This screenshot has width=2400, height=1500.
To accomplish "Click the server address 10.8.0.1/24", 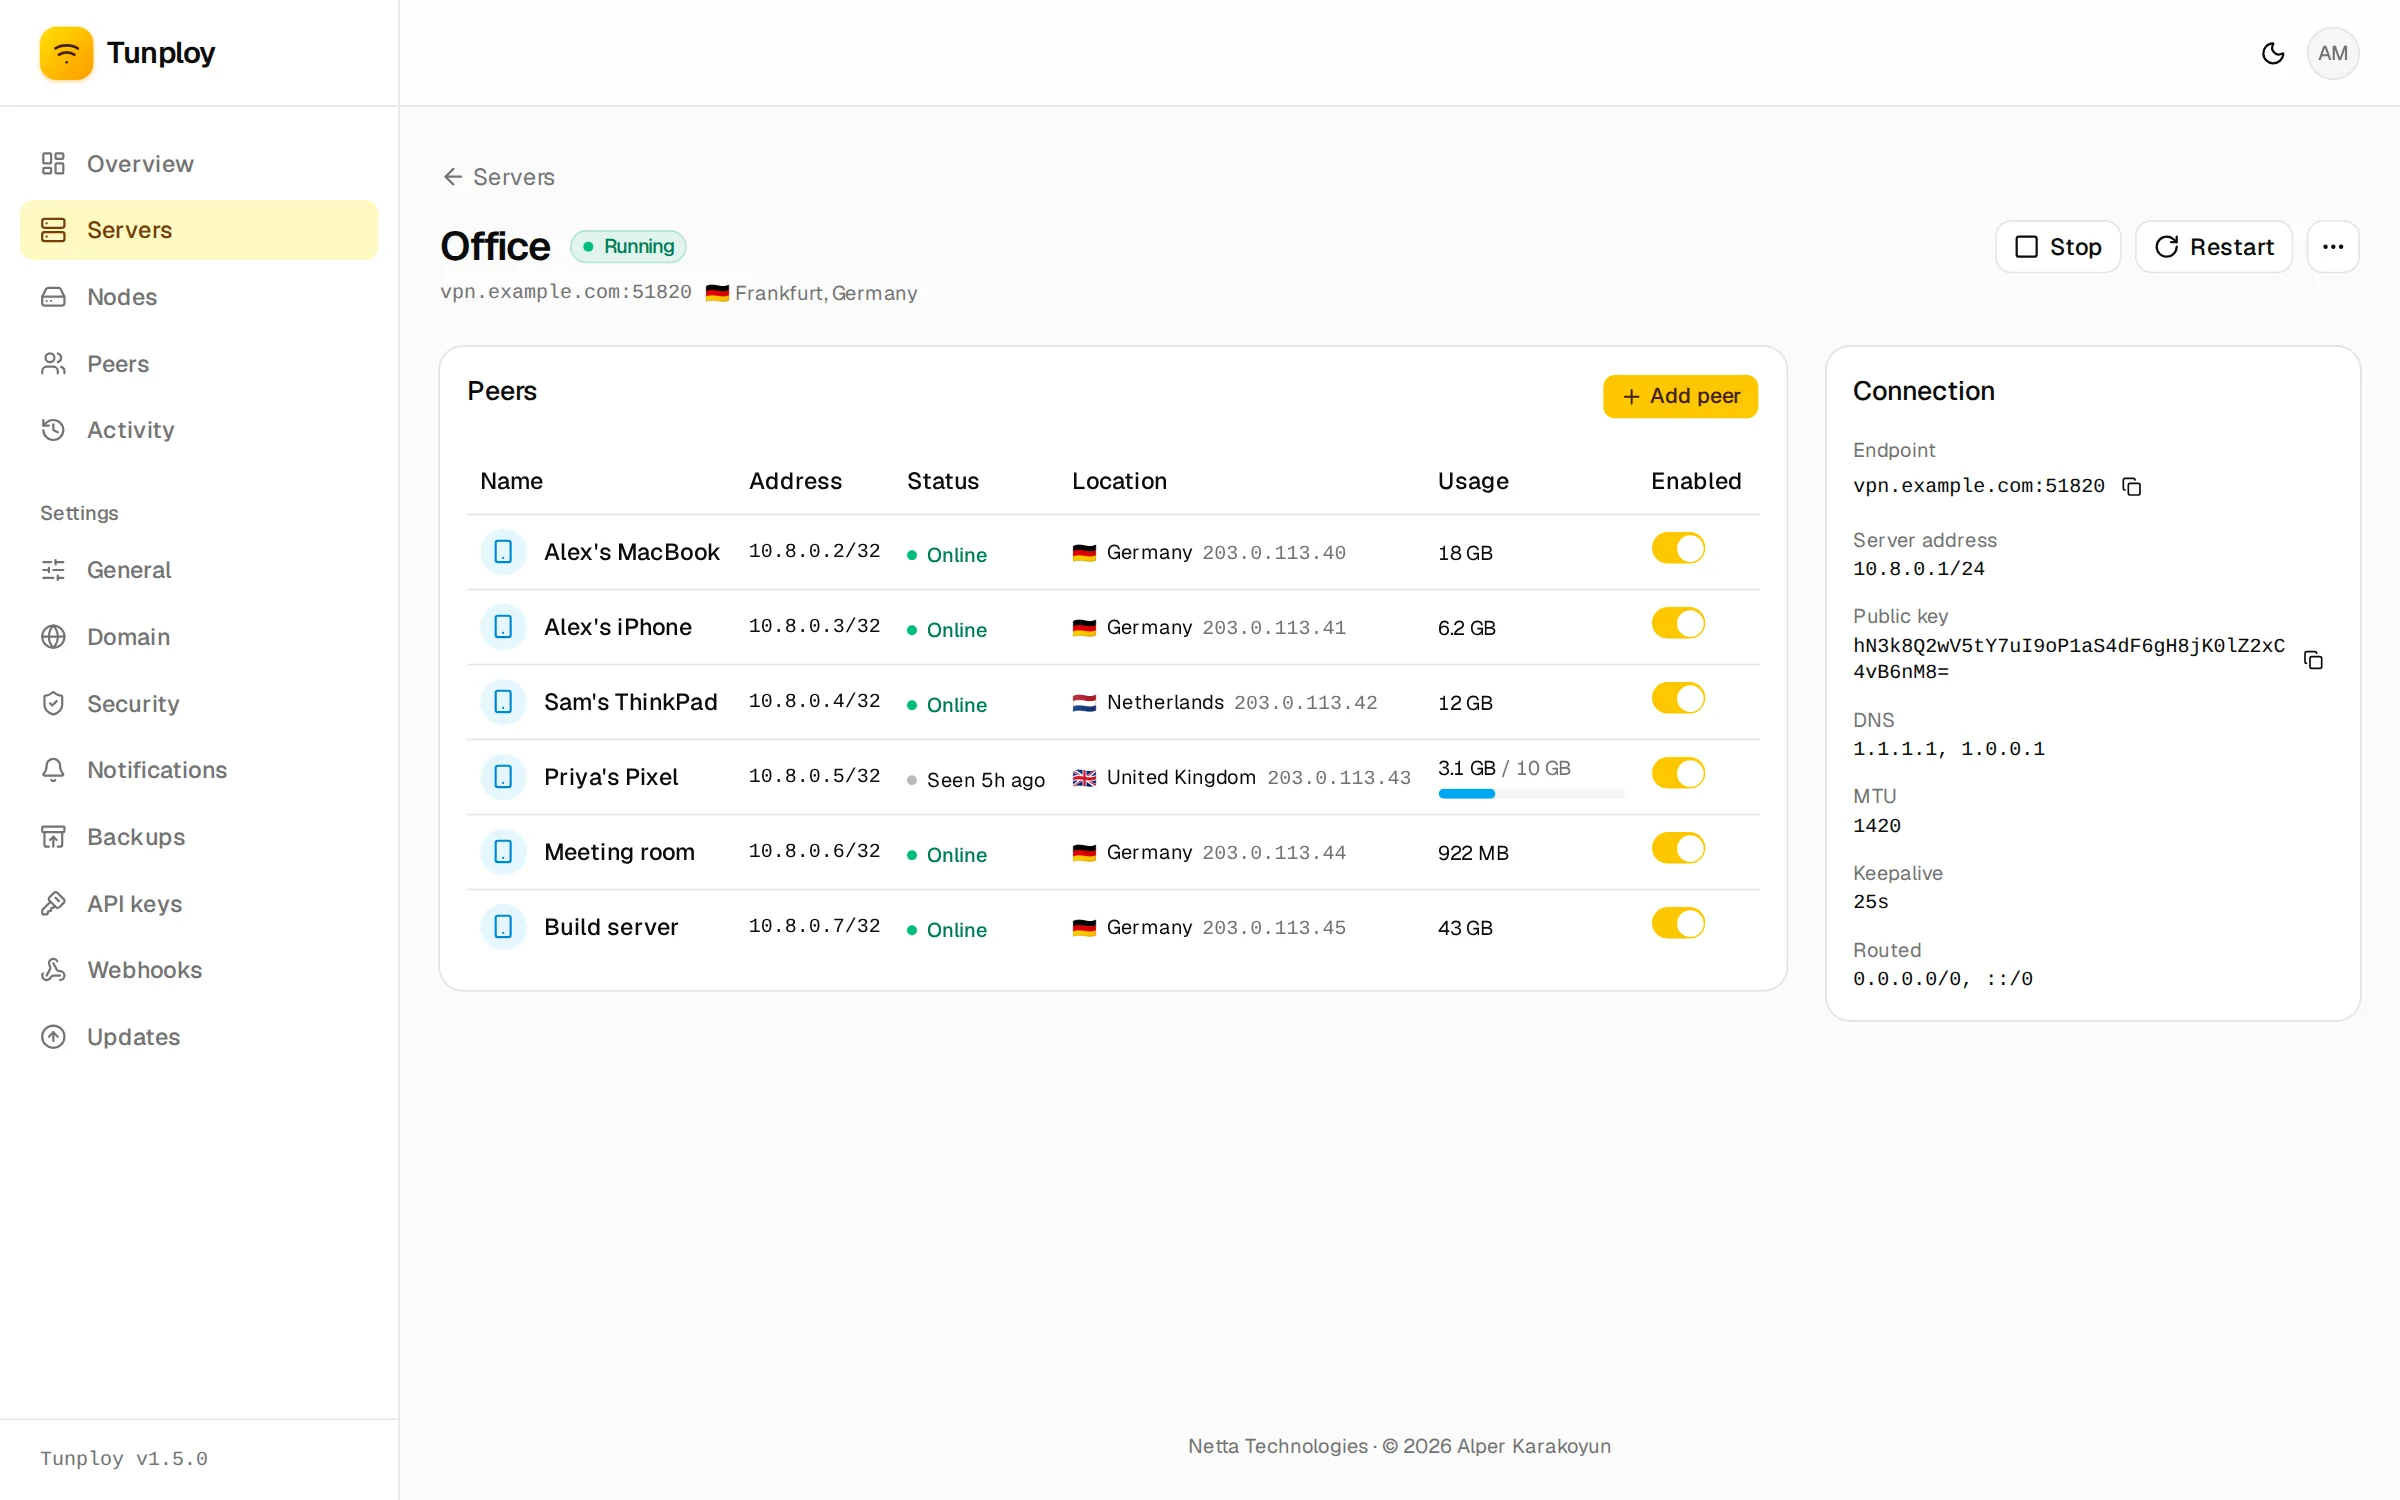I will pos(1918,569).
